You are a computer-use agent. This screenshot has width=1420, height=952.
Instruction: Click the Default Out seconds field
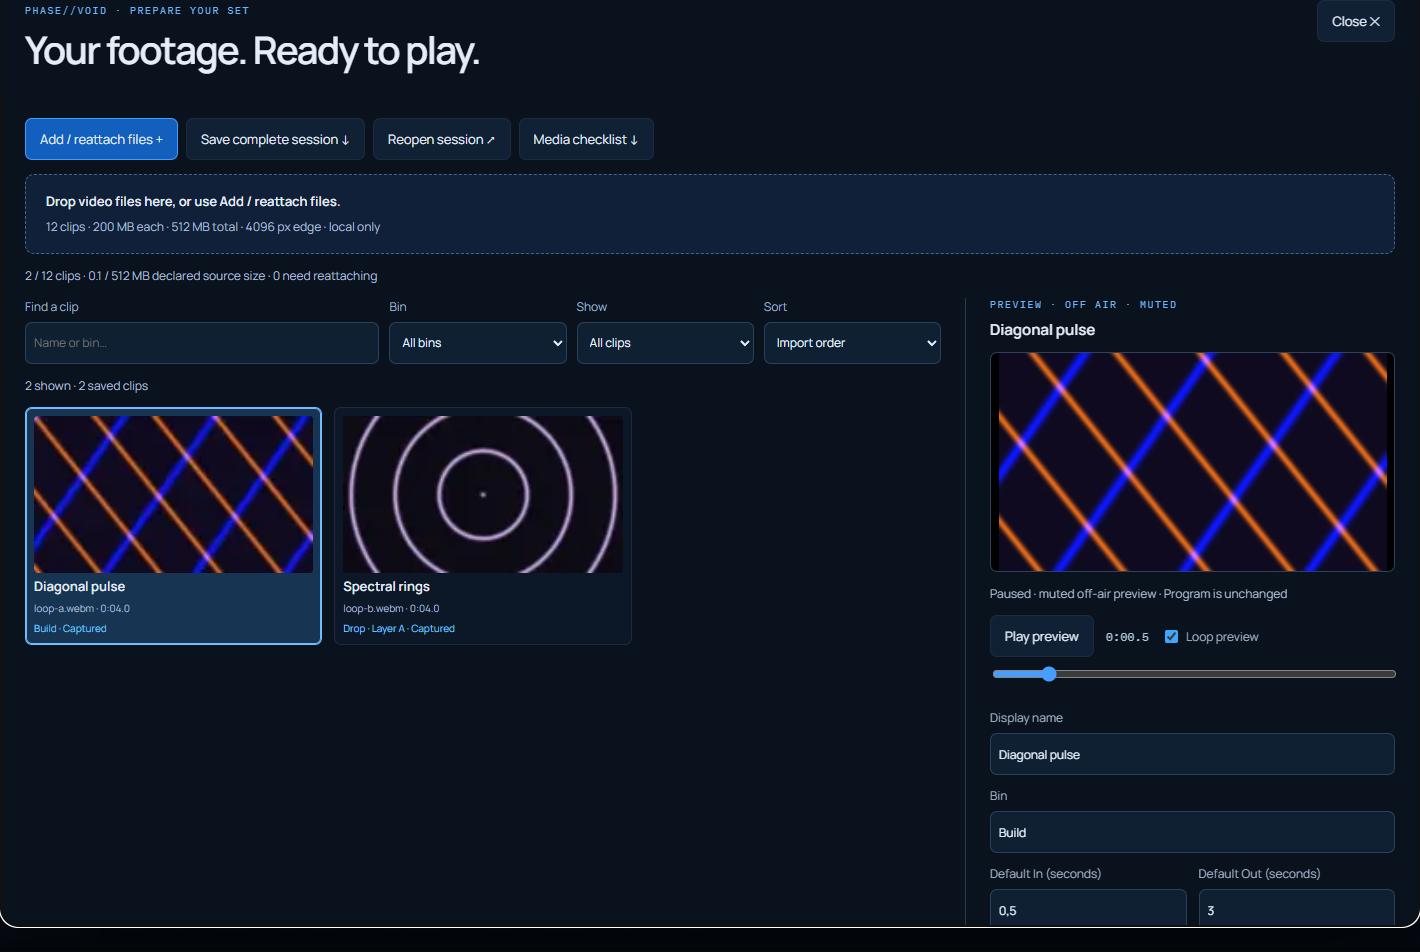1296,908
